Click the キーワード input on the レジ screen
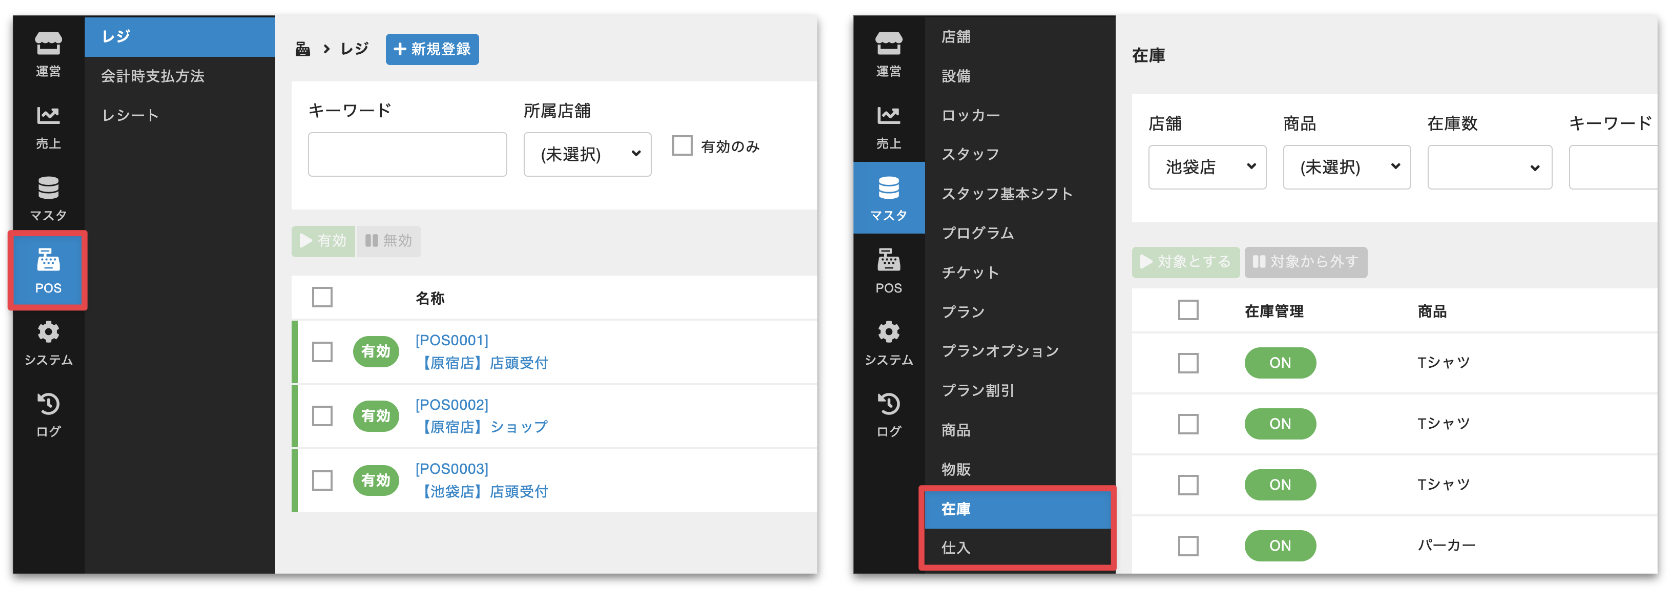The width and height of the screenshot is (1674, 596). point(407,155)
